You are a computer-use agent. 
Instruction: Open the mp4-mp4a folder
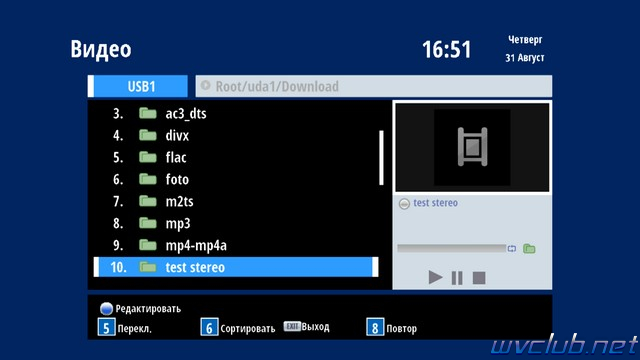coord(236,246)
